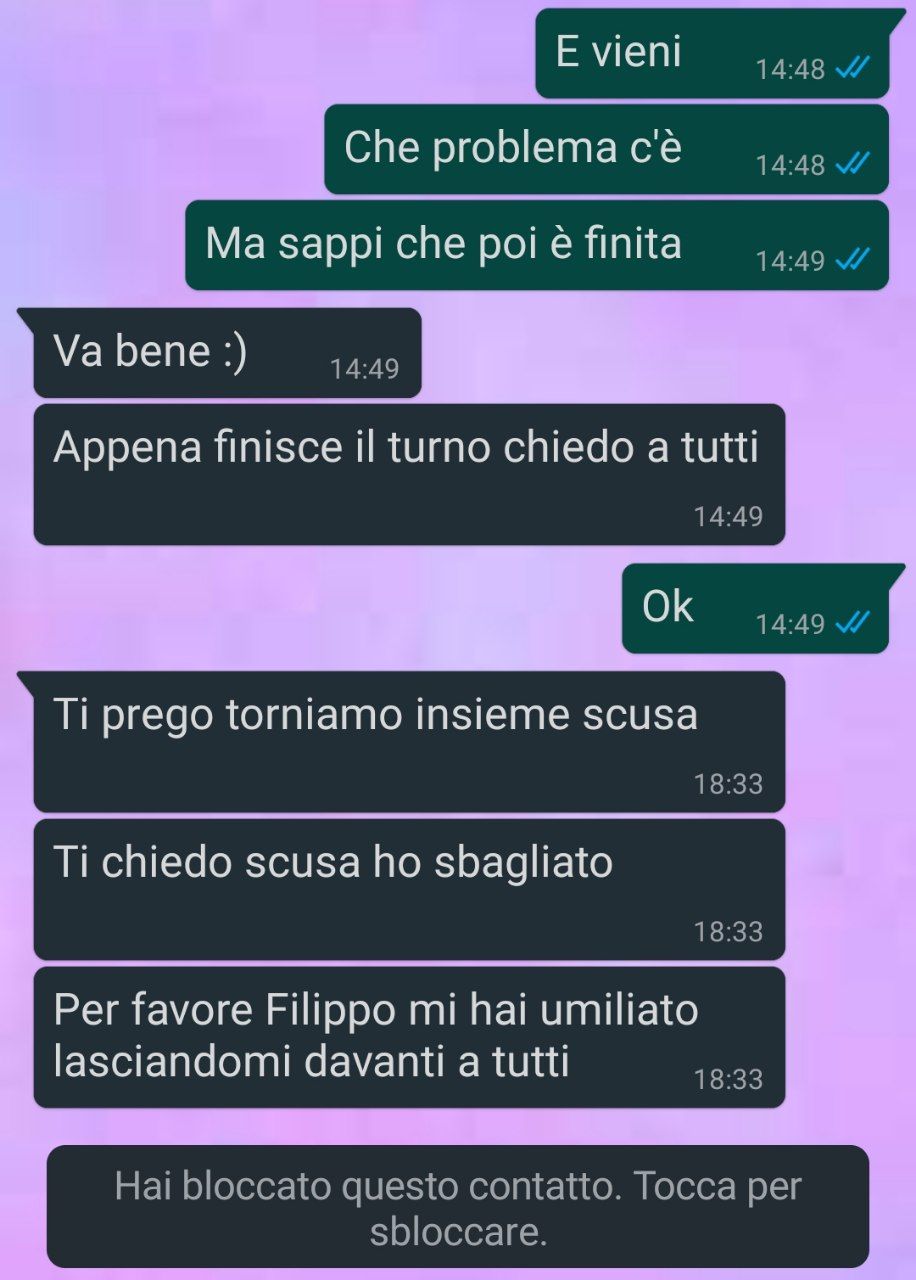The height and width of the screenshot is (1280, 916).
Task: Click read ticks beside the 'Ok' message
Action: point(852,624)
